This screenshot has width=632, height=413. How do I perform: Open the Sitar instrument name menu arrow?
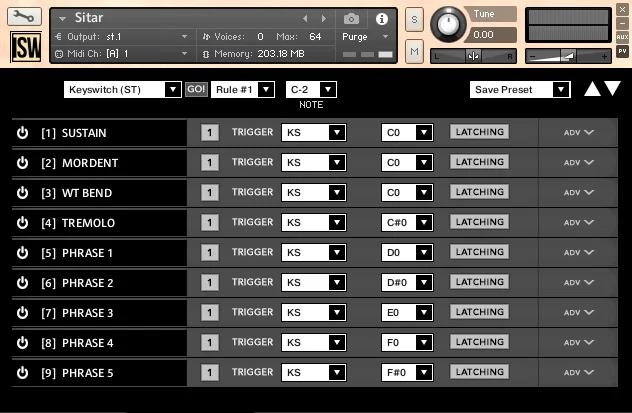coord(62,19)
